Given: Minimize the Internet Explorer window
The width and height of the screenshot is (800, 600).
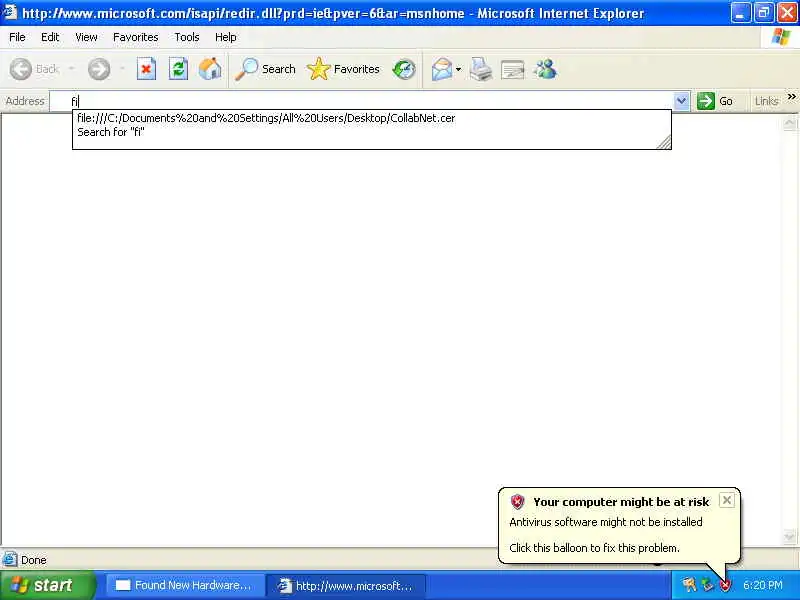Looking at the screenshot, I should pos(741,13).
